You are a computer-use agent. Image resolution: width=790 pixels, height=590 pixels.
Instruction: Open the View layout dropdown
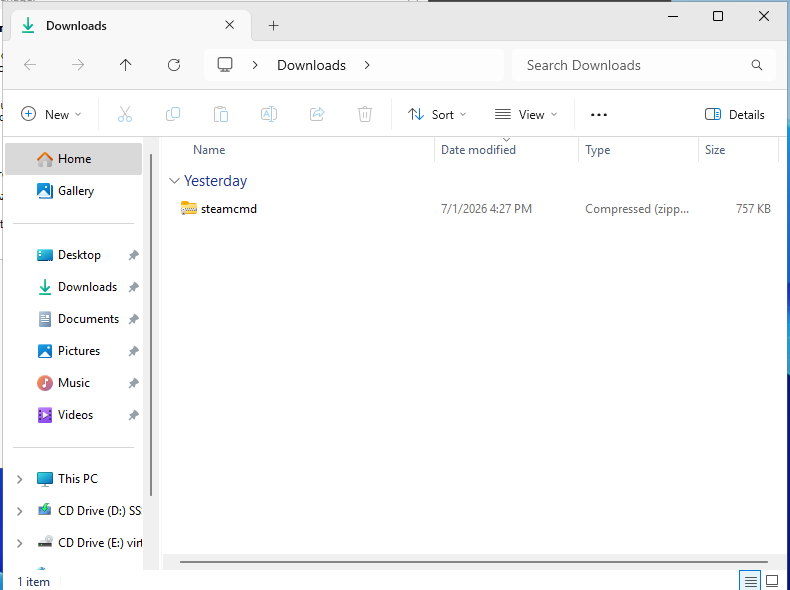click(526, 115)
